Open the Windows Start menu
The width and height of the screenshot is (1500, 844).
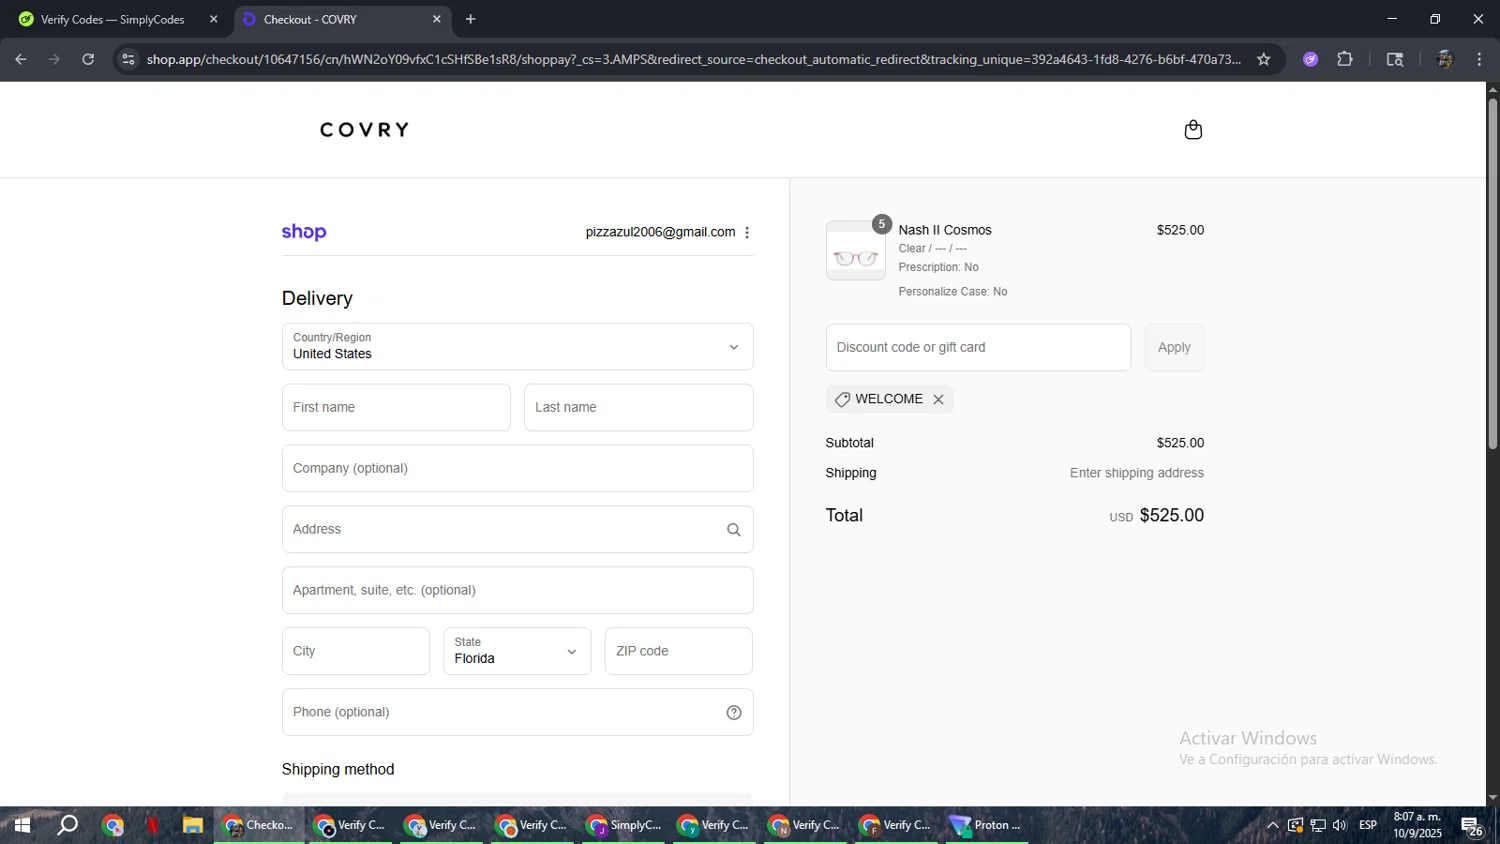pyautogui.click(x=21, y=826)
